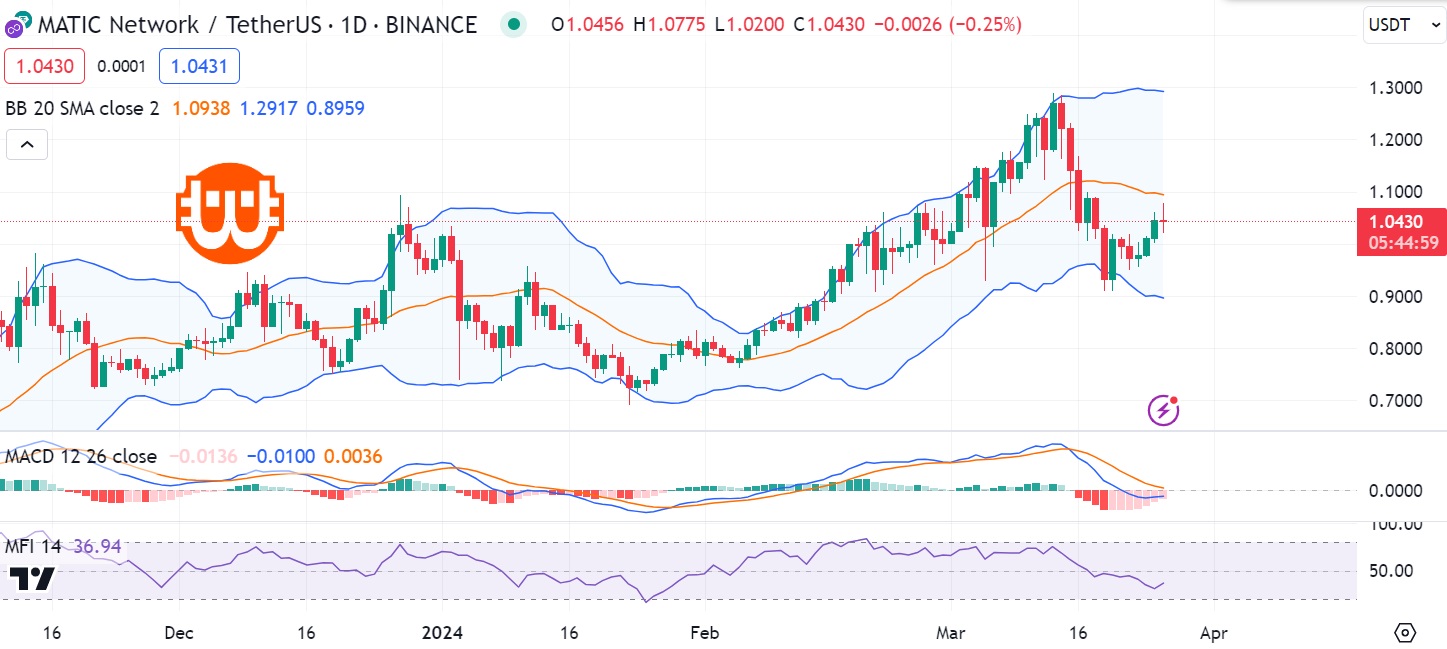This screenshot has width=1447, height=649.
Task: Click the 2024 label on the time axis
Action: click(x=440, y=633)
